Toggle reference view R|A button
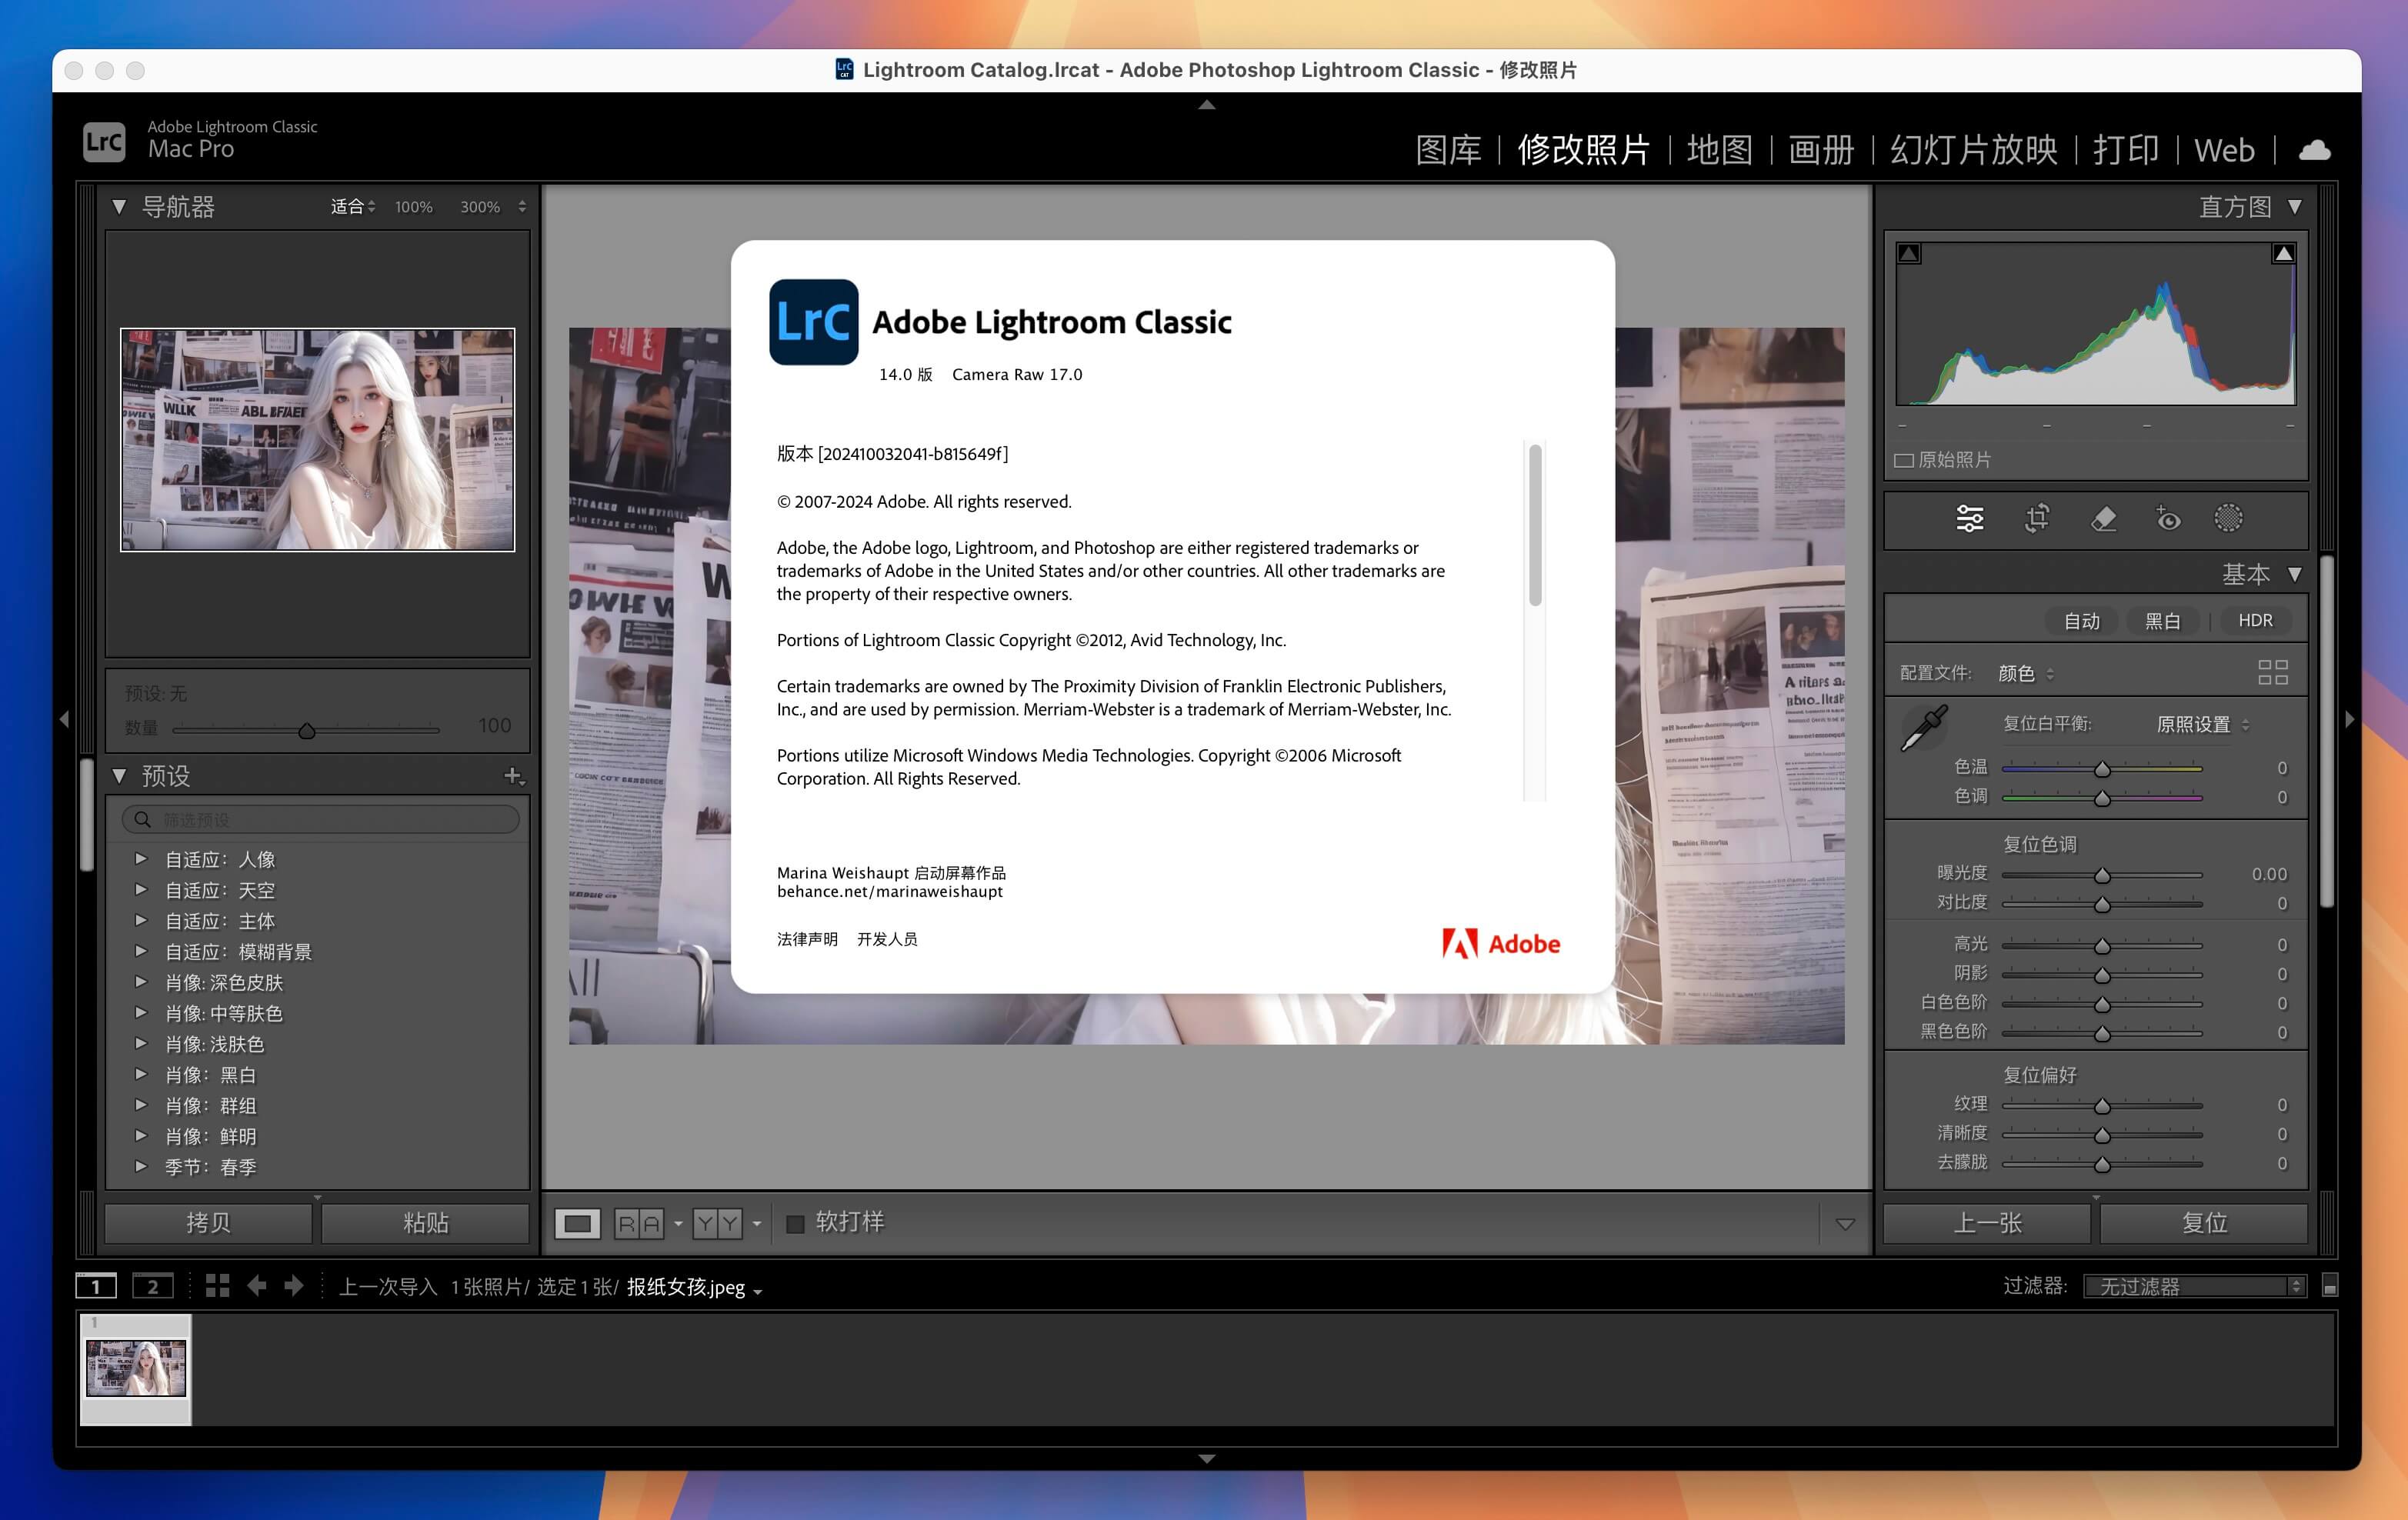The width and height of the screenshot is (2408, 1520). coord(638,1223)
